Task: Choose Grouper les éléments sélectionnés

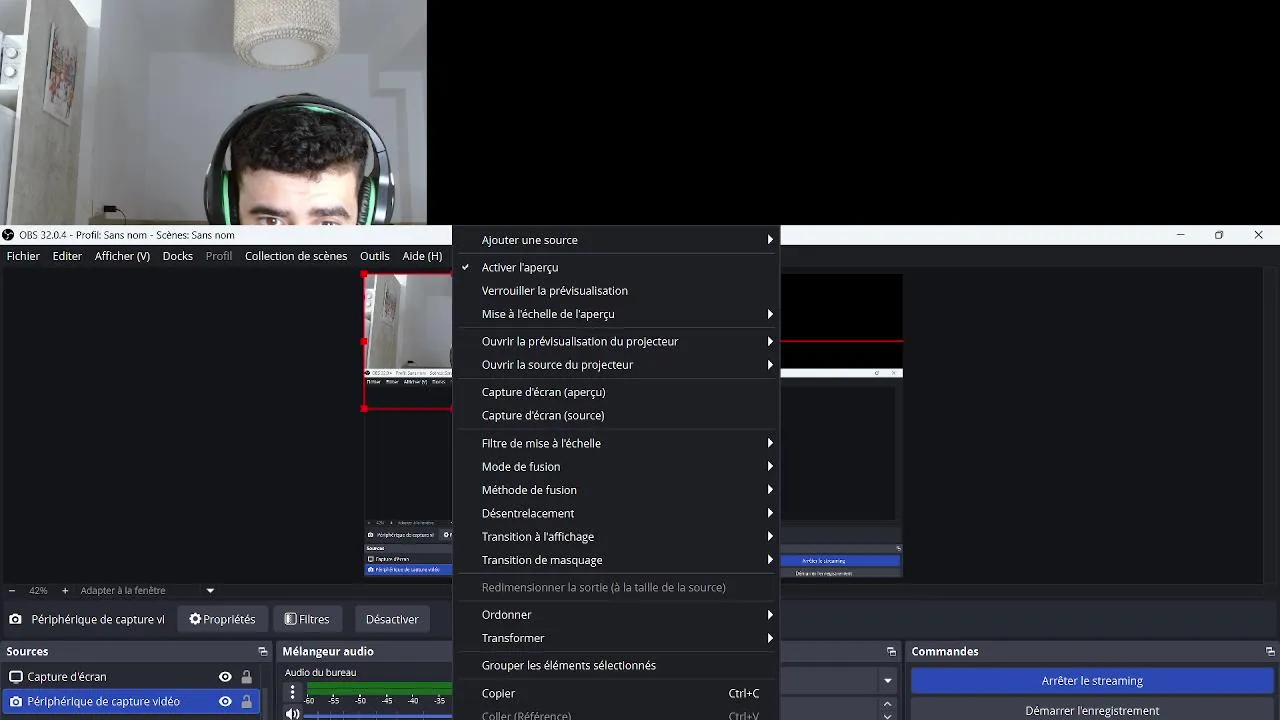Action: coord(616,666)
